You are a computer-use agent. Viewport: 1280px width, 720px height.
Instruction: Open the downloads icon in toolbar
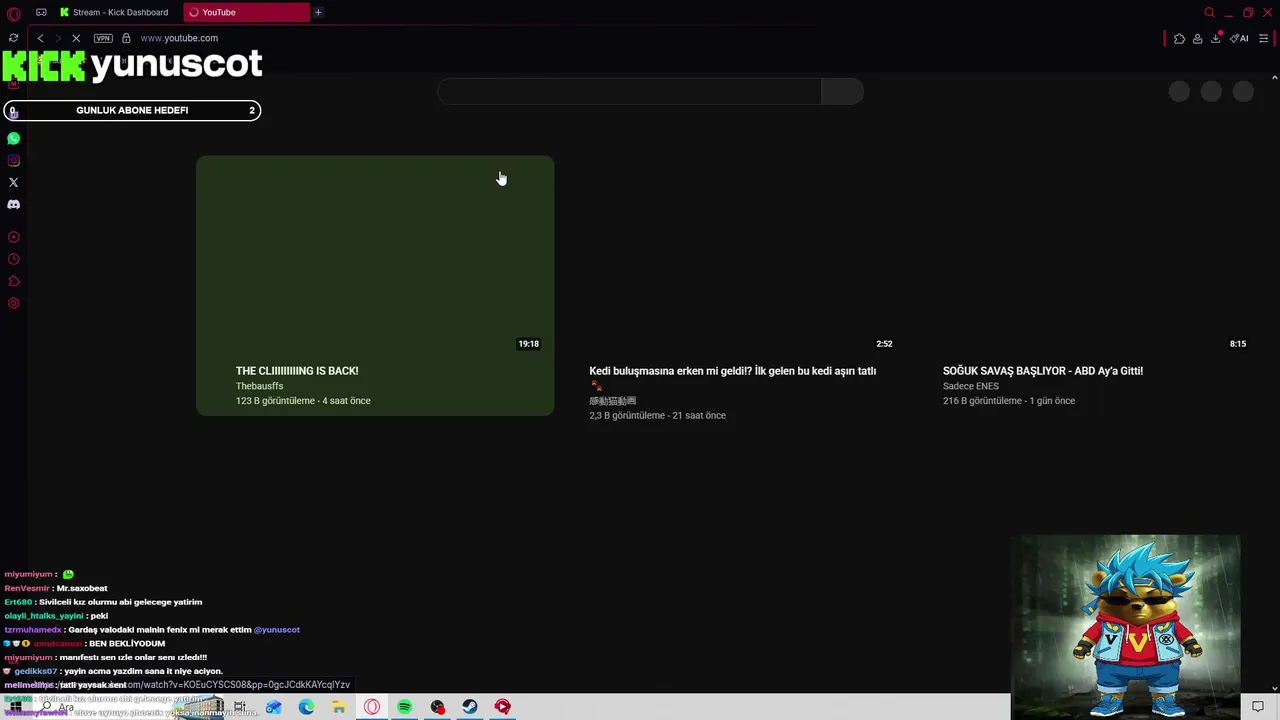point(1216,38)
